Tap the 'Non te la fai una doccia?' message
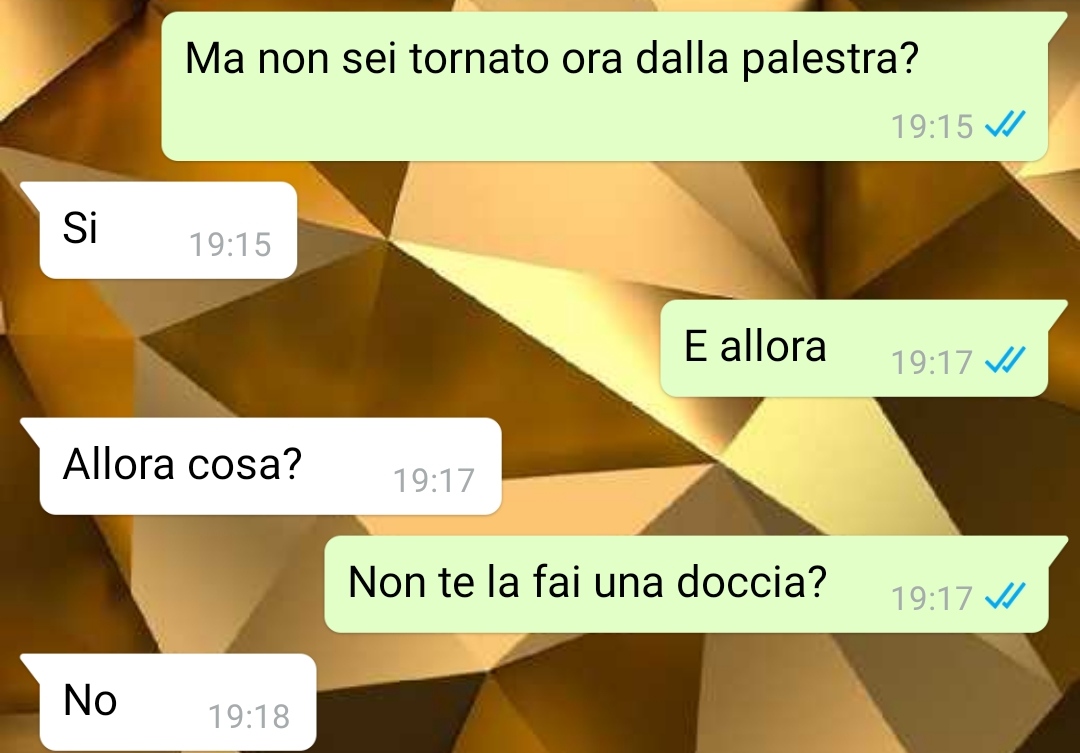 [686, 584]
